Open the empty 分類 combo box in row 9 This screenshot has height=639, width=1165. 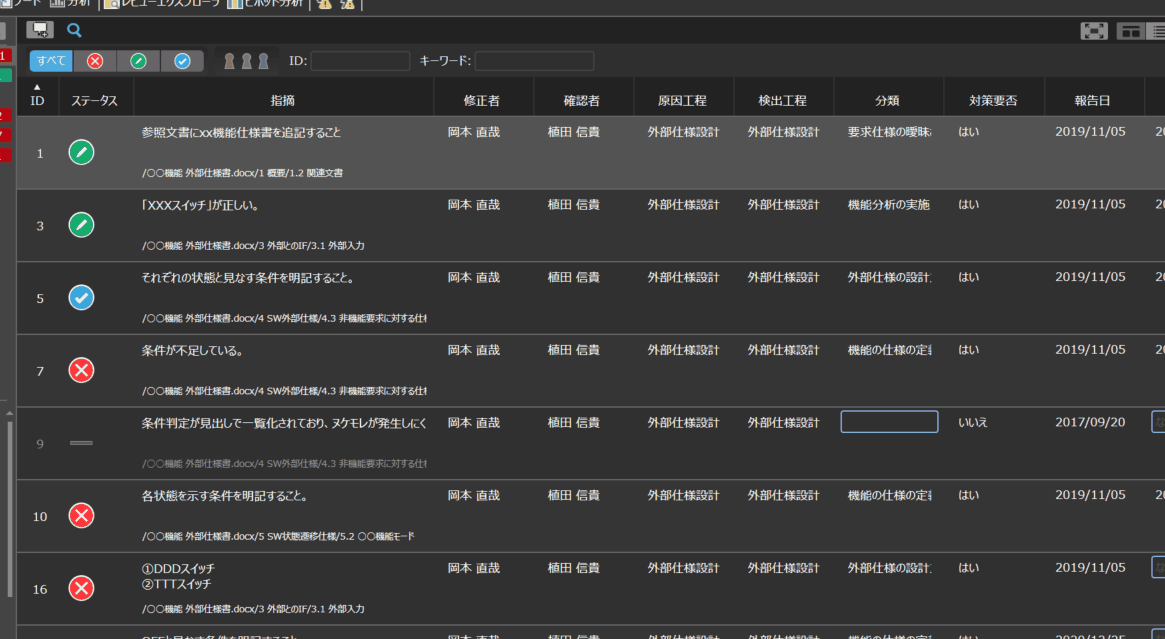pos(889,422)
